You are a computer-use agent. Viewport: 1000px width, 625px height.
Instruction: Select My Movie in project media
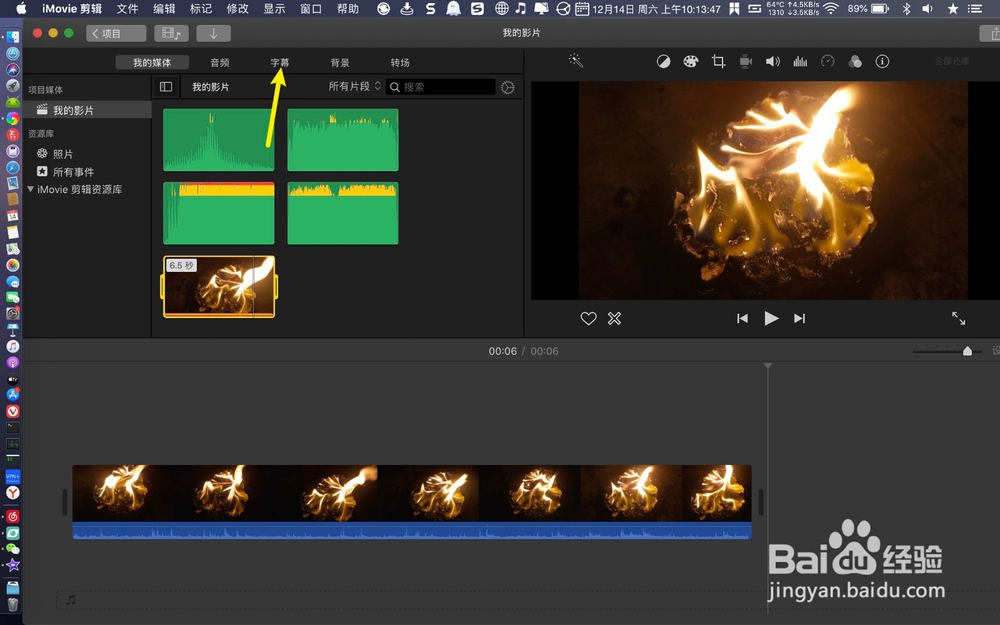(87, 110)
